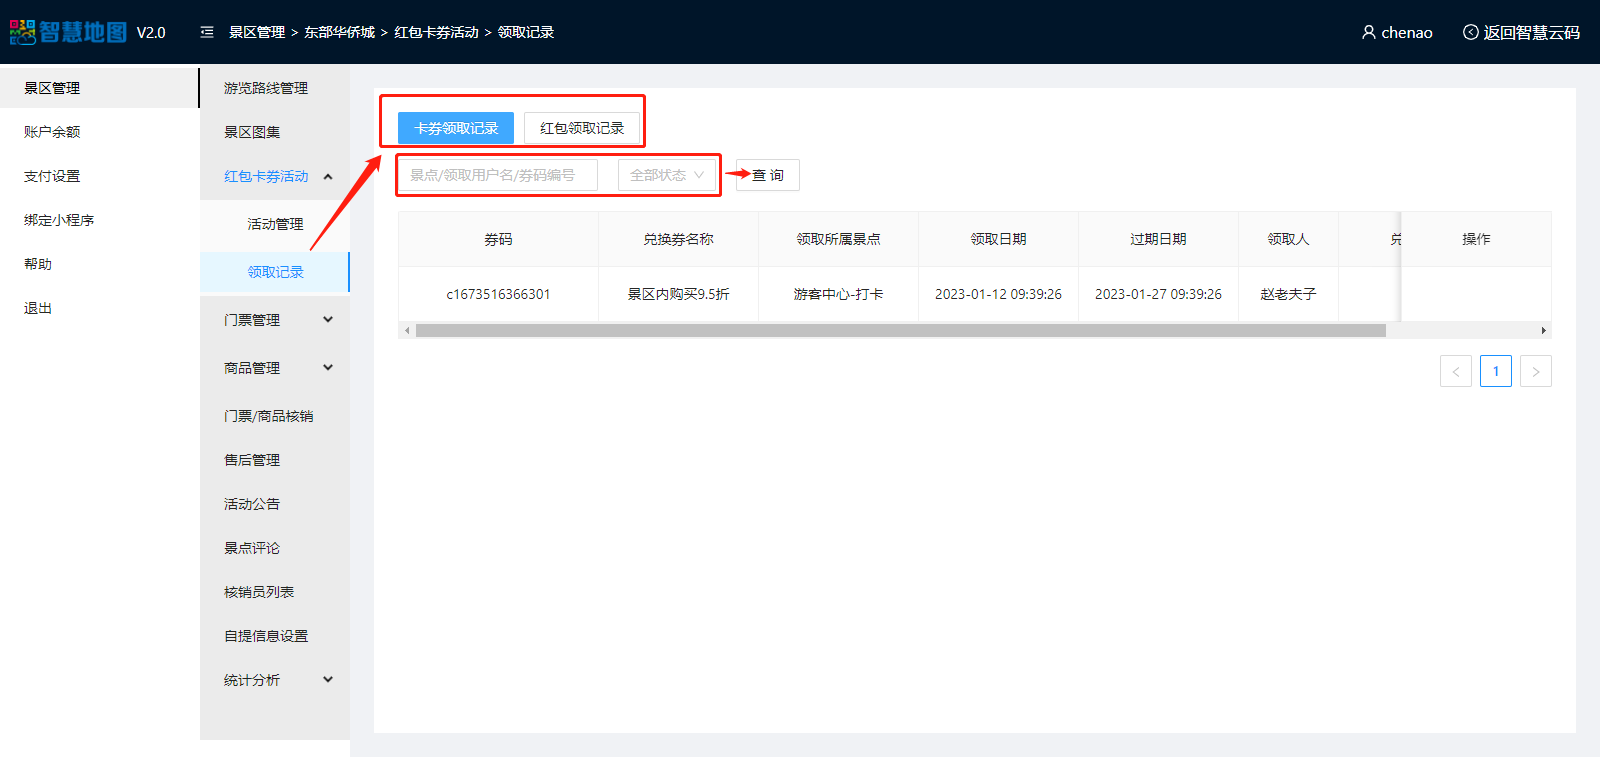Screen dimensions: 1600x757
Task: Expand the 门票管理 submenu
Action: pos(328,320)
